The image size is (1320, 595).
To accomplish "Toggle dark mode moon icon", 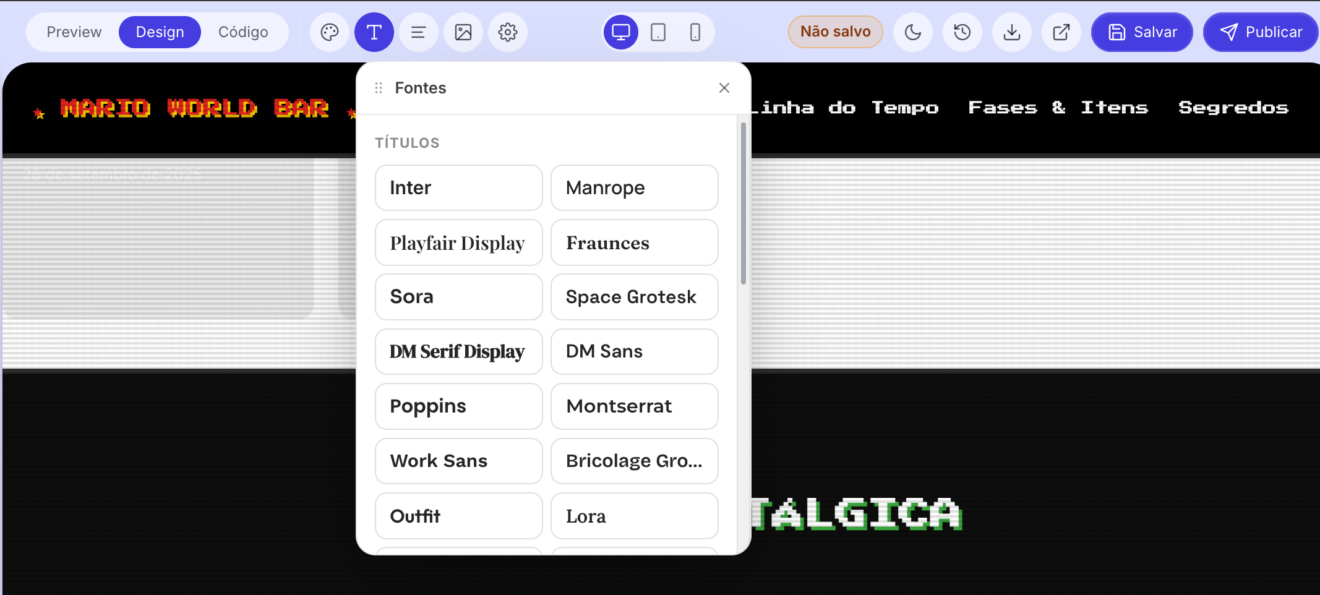I will pos(913,32).
